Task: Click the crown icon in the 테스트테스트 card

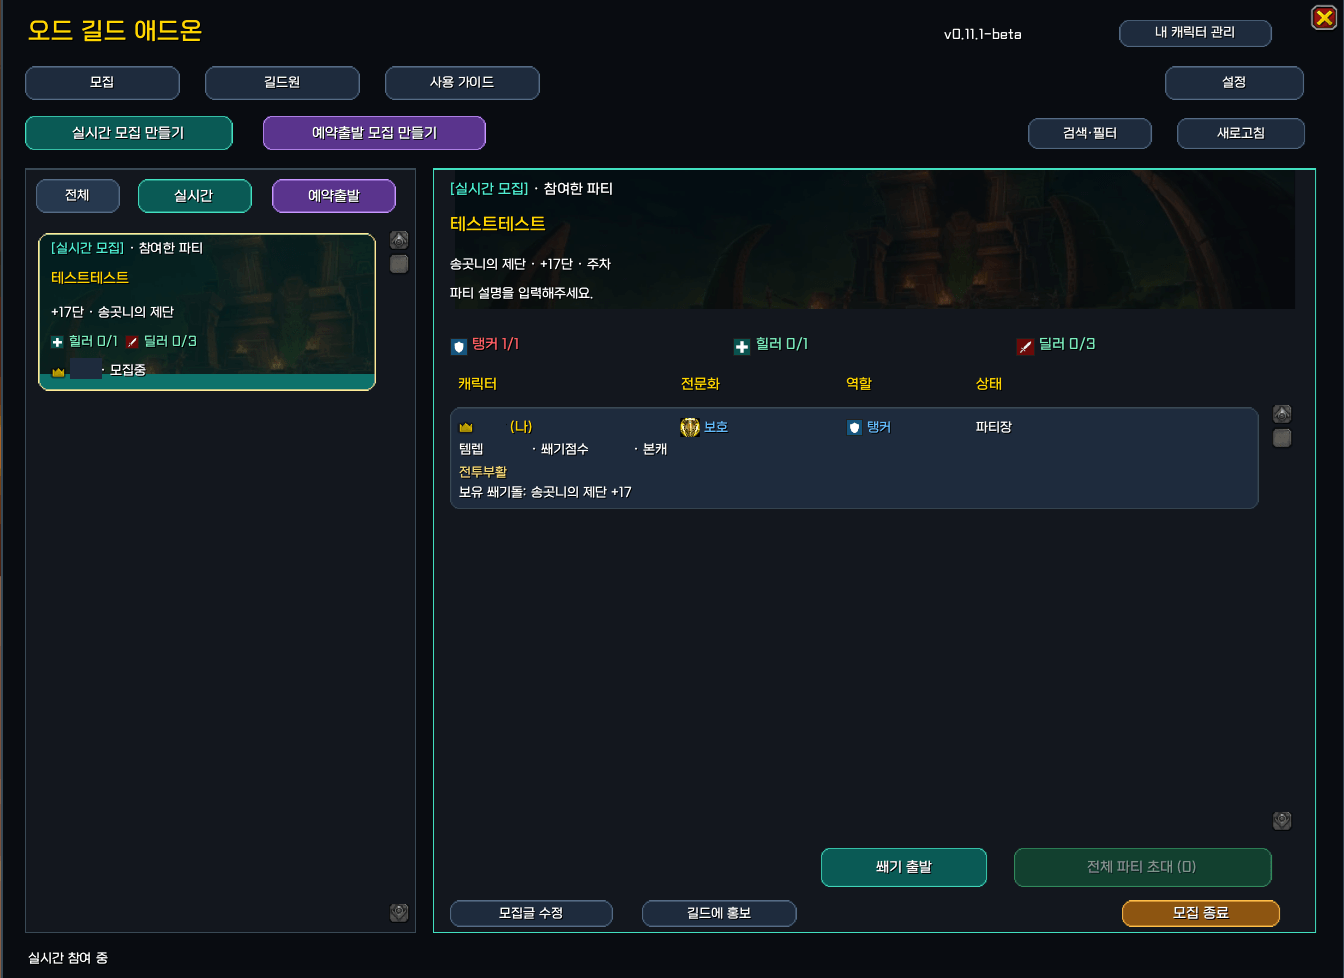Action: [x=58, y=372]
